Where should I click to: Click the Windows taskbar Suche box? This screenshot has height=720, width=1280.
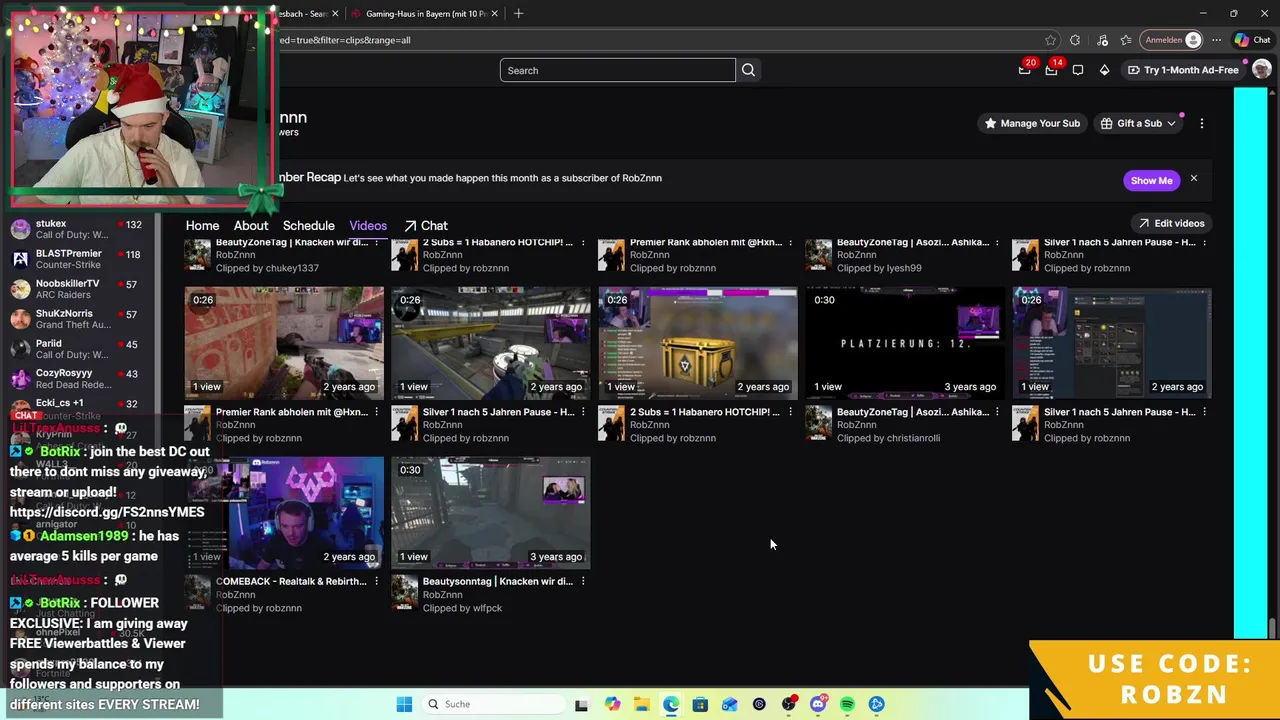492,704
